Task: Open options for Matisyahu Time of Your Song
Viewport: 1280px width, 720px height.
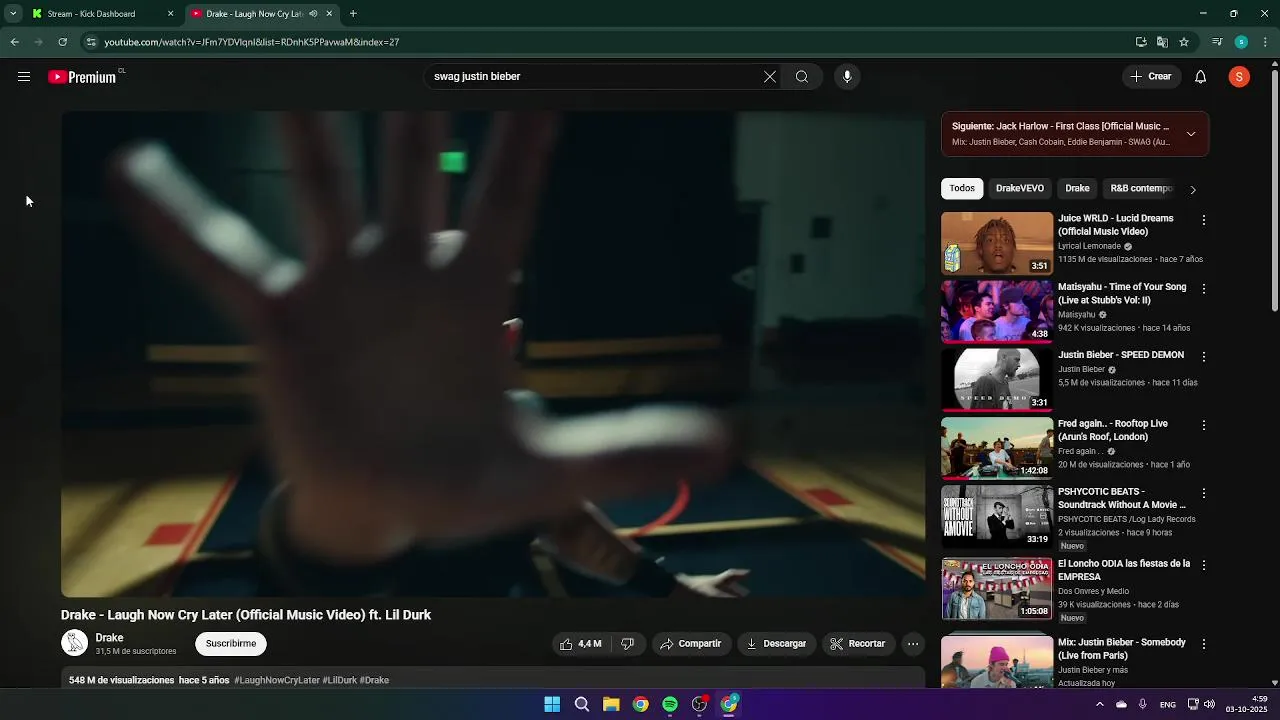Action: [x=1204, y=289]
